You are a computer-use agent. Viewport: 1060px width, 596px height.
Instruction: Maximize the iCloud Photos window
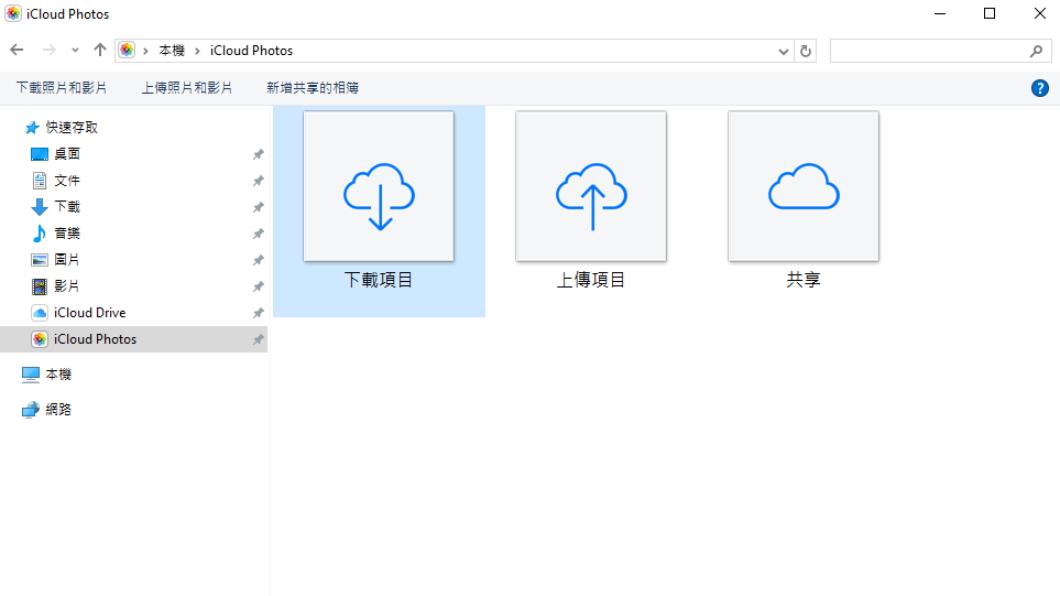[x=990, y=14]
